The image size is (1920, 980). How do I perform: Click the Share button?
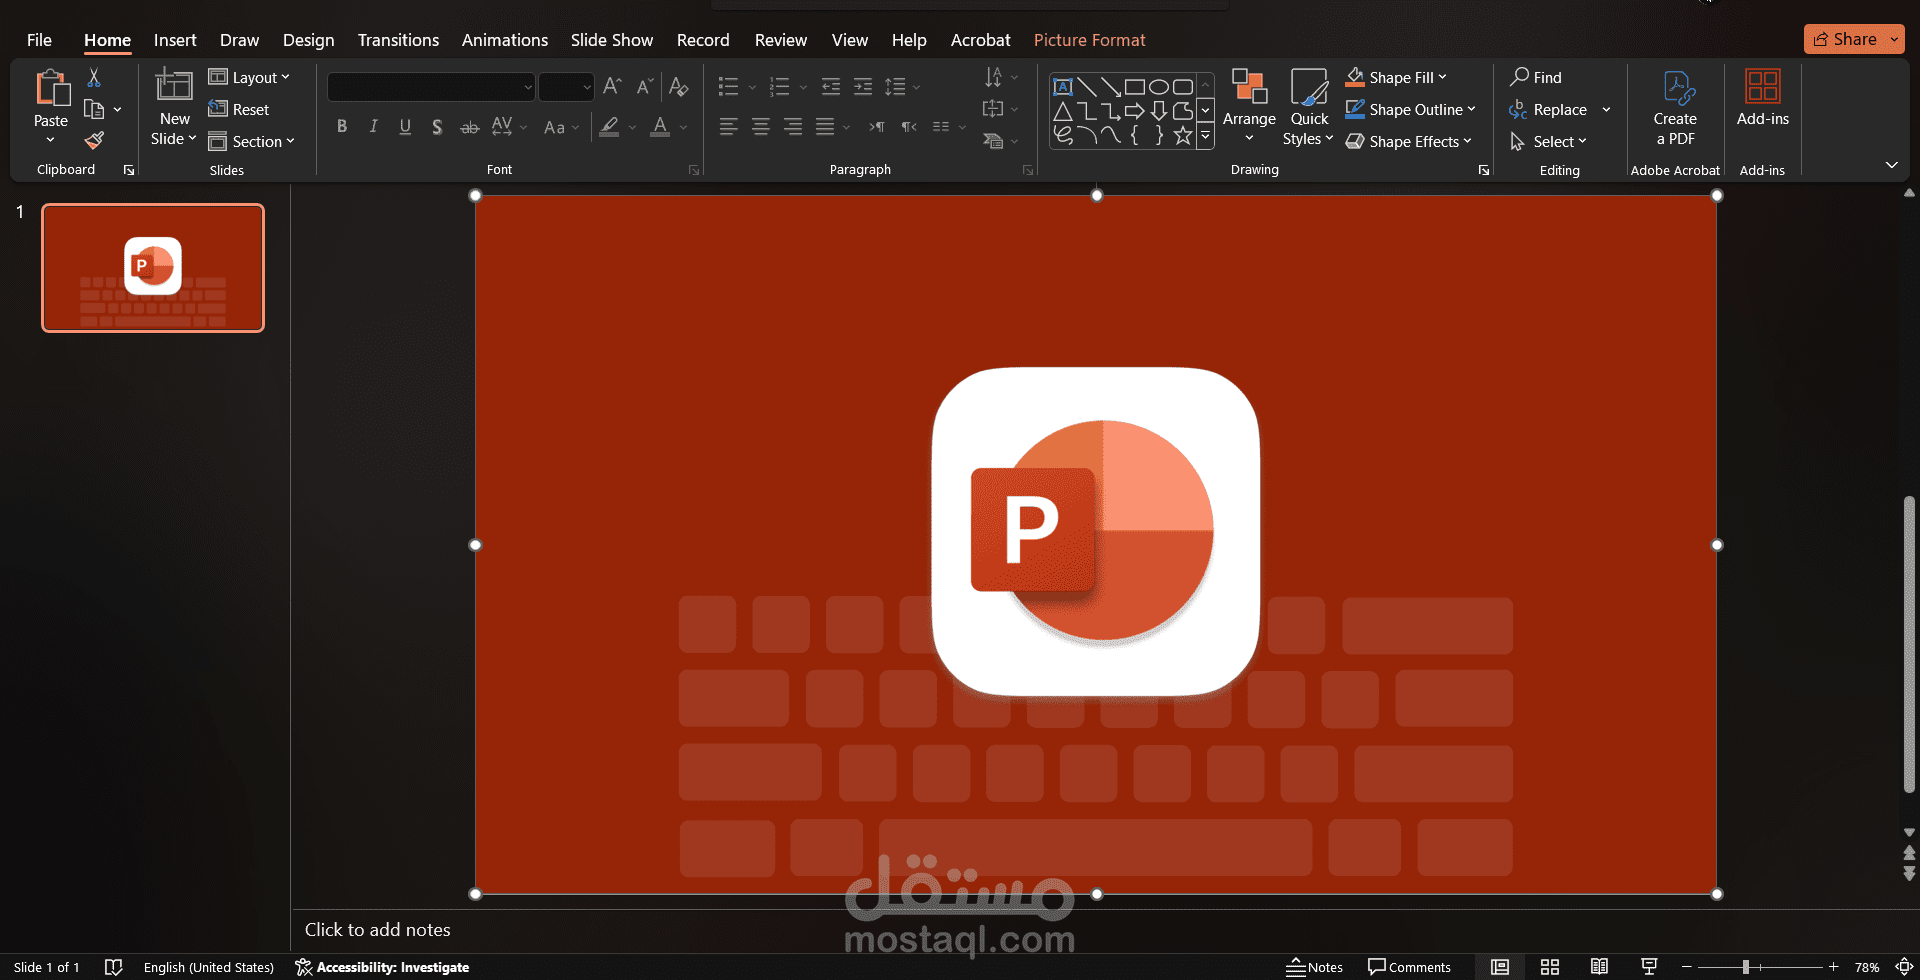click(x=1853, y=39)
